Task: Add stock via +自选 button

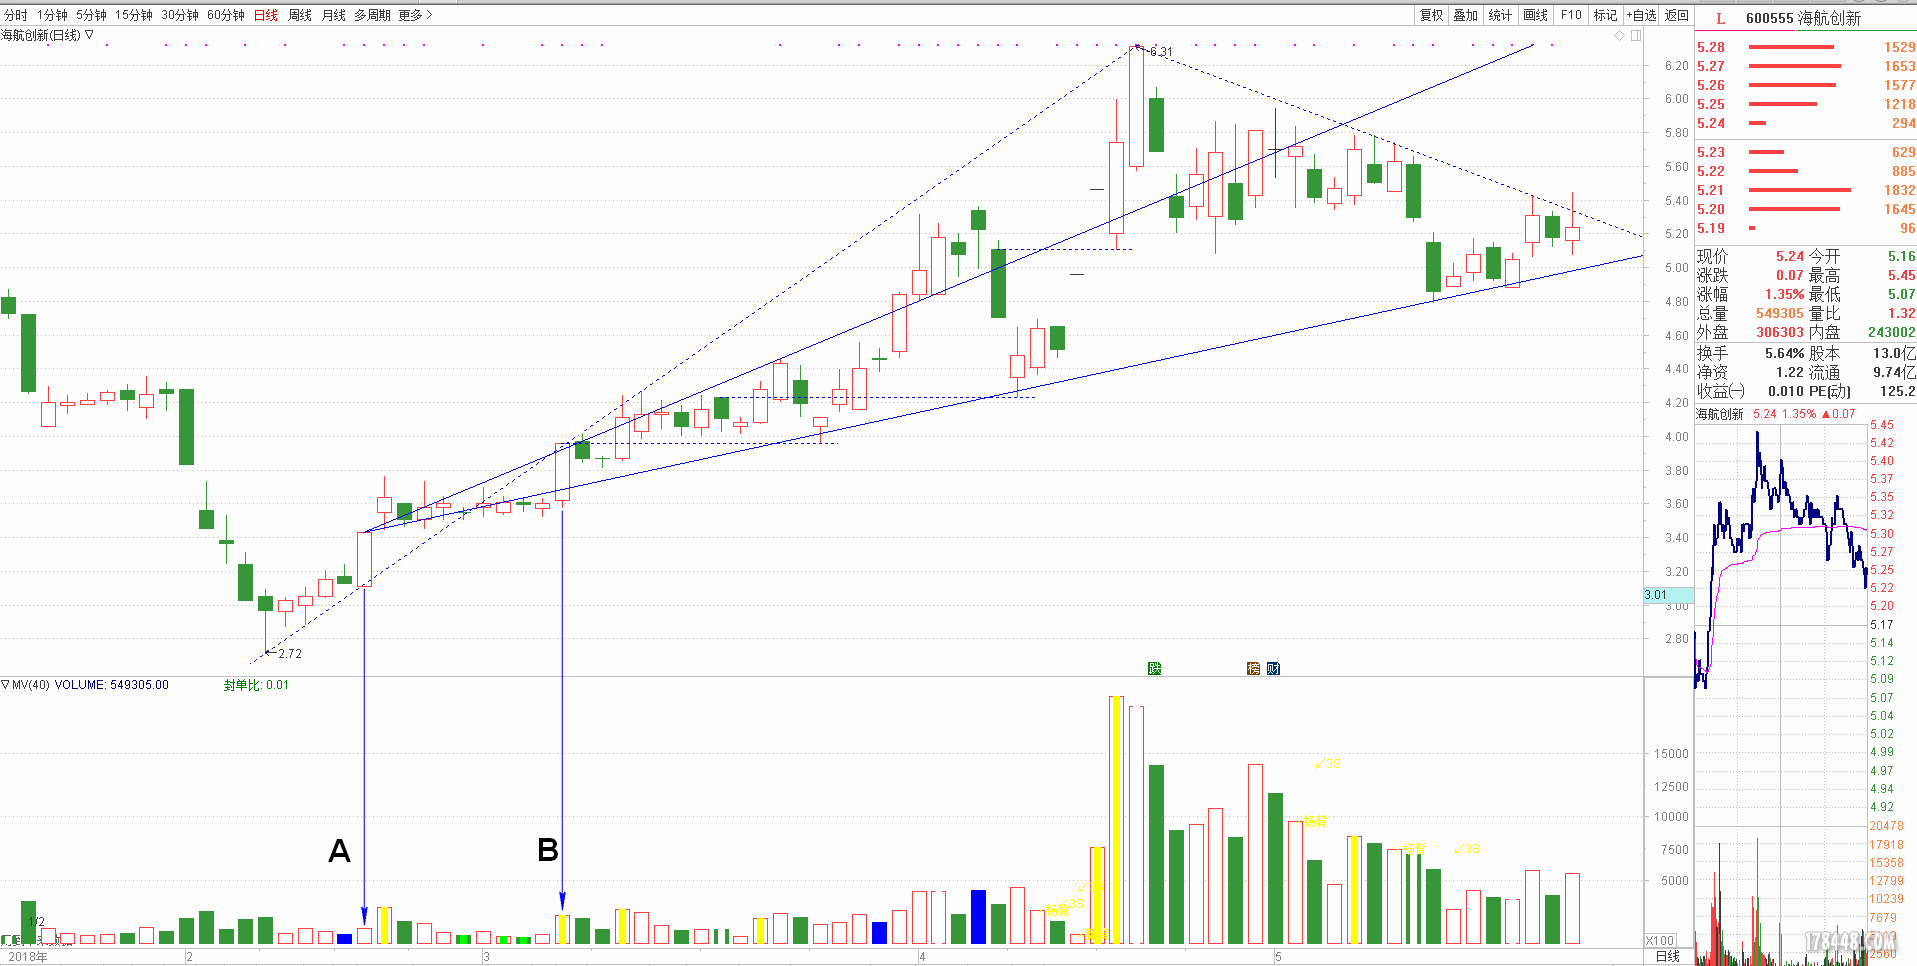Action: coord(1641,15)
